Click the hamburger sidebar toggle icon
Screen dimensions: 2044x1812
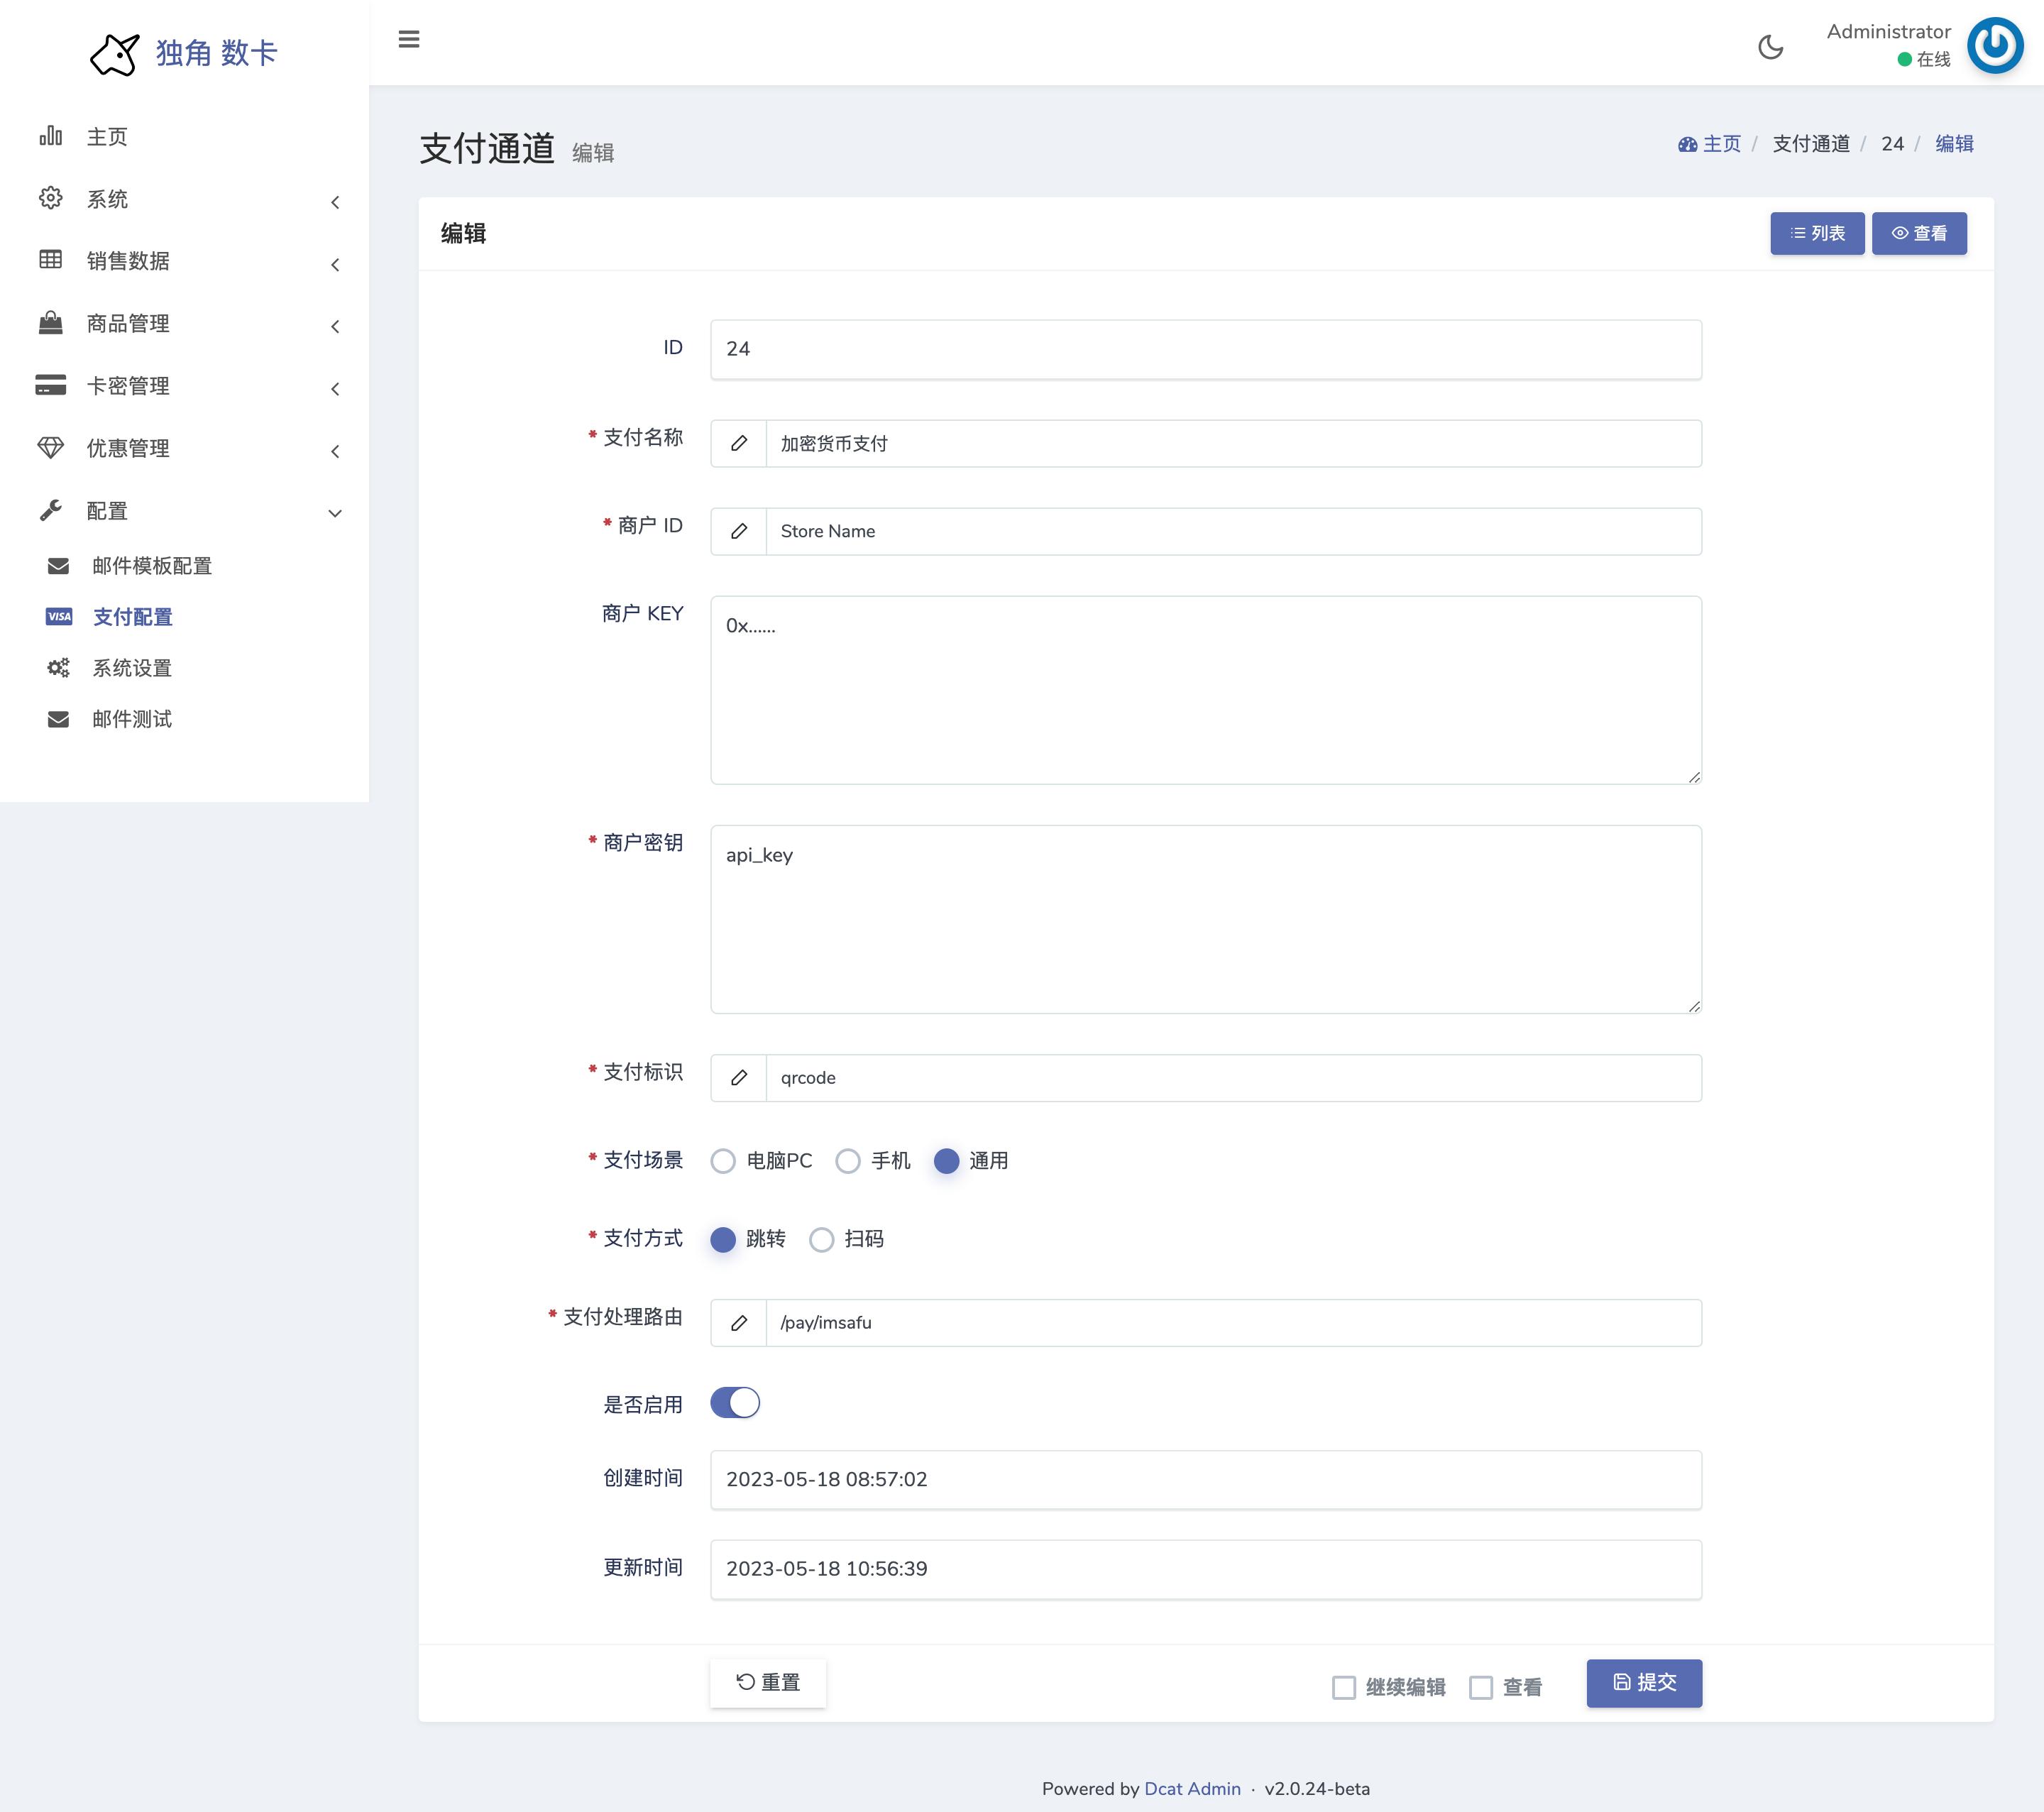pos(408,40)
